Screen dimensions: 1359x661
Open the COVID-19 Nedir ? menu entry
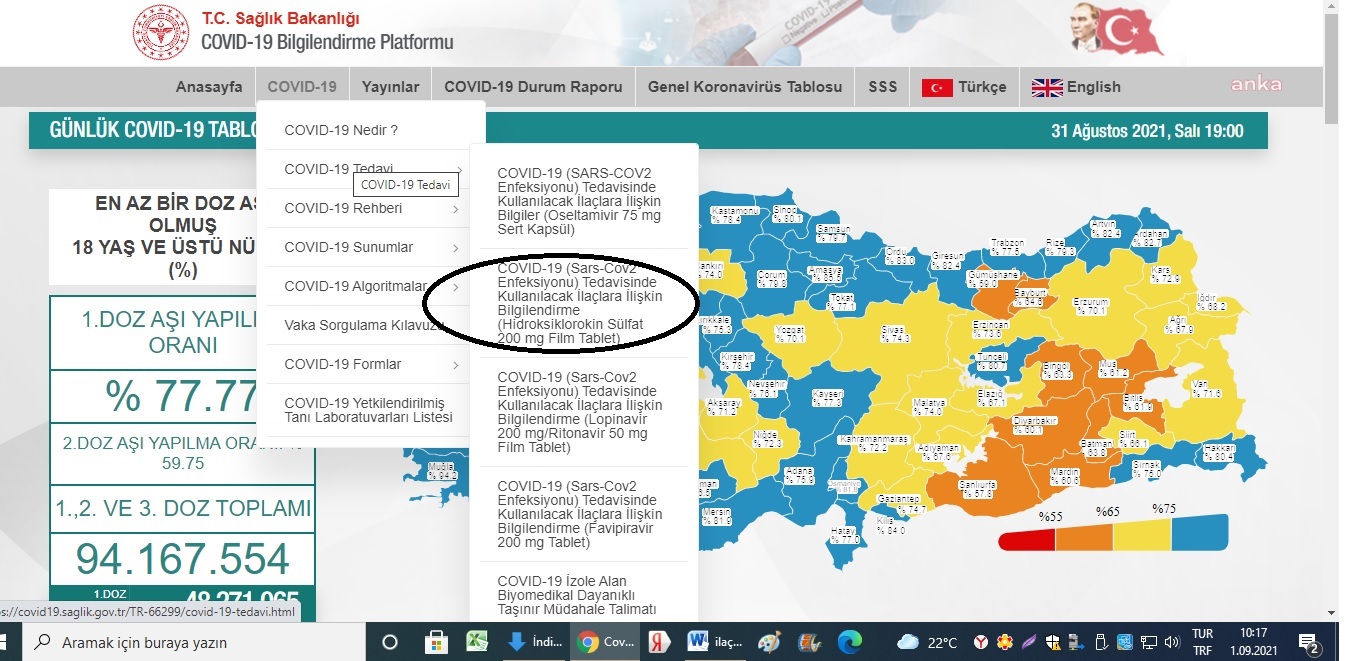pyautogui.click(x=341, y=130)
